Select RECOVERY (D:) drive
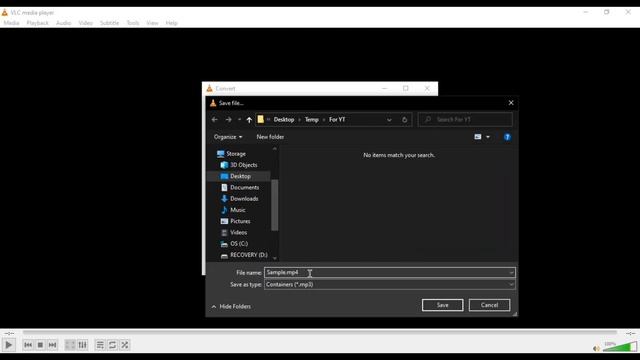 249,255
